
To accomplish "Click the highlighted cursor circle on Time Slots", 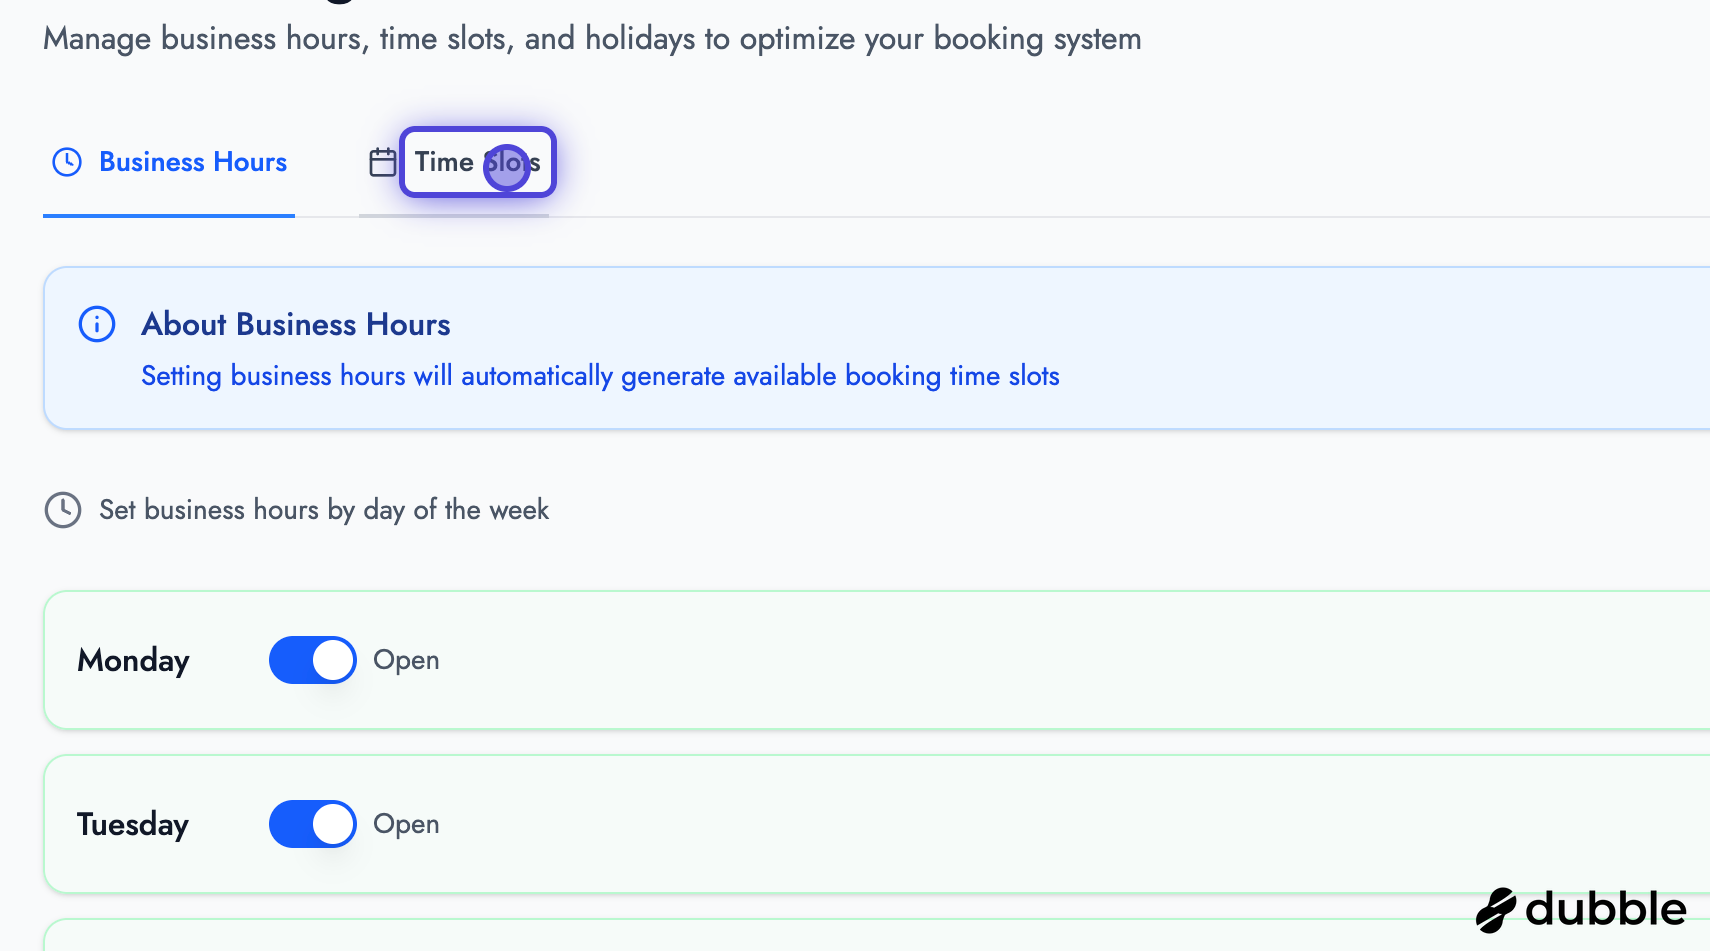I will [x=507, y=167].
